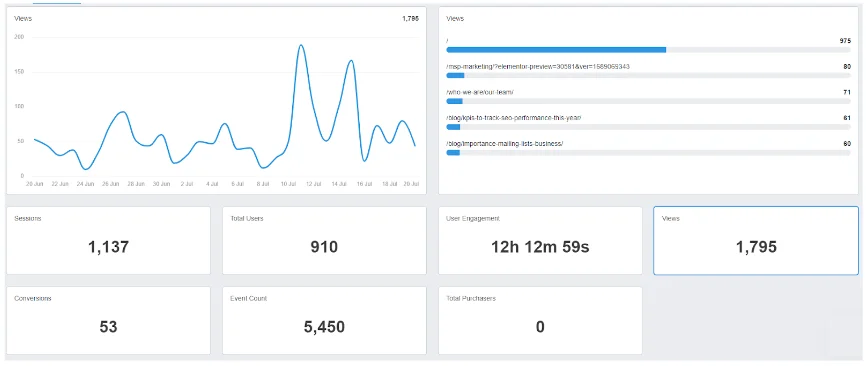
Task: Click the 200 y-axis label
Action: [20, 37]
